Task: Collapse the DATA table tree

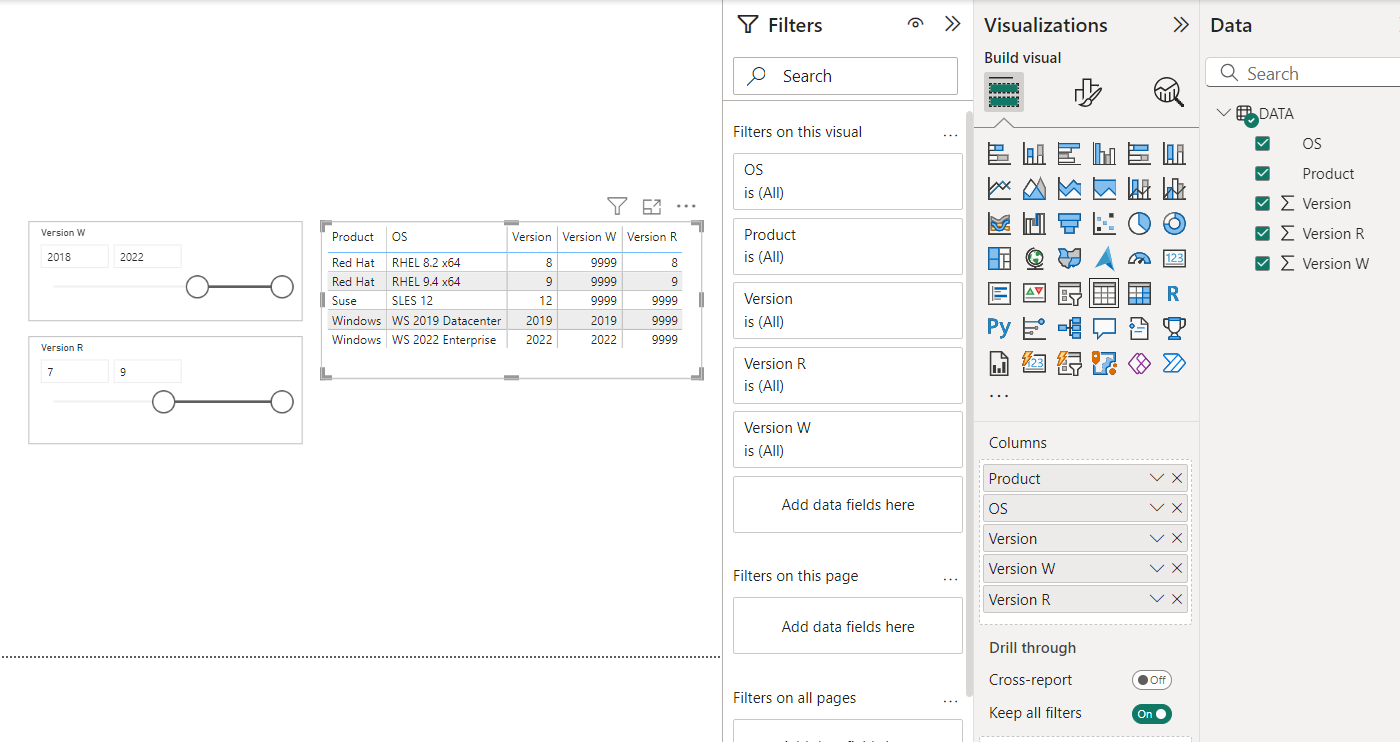Action: (1223, 113)
